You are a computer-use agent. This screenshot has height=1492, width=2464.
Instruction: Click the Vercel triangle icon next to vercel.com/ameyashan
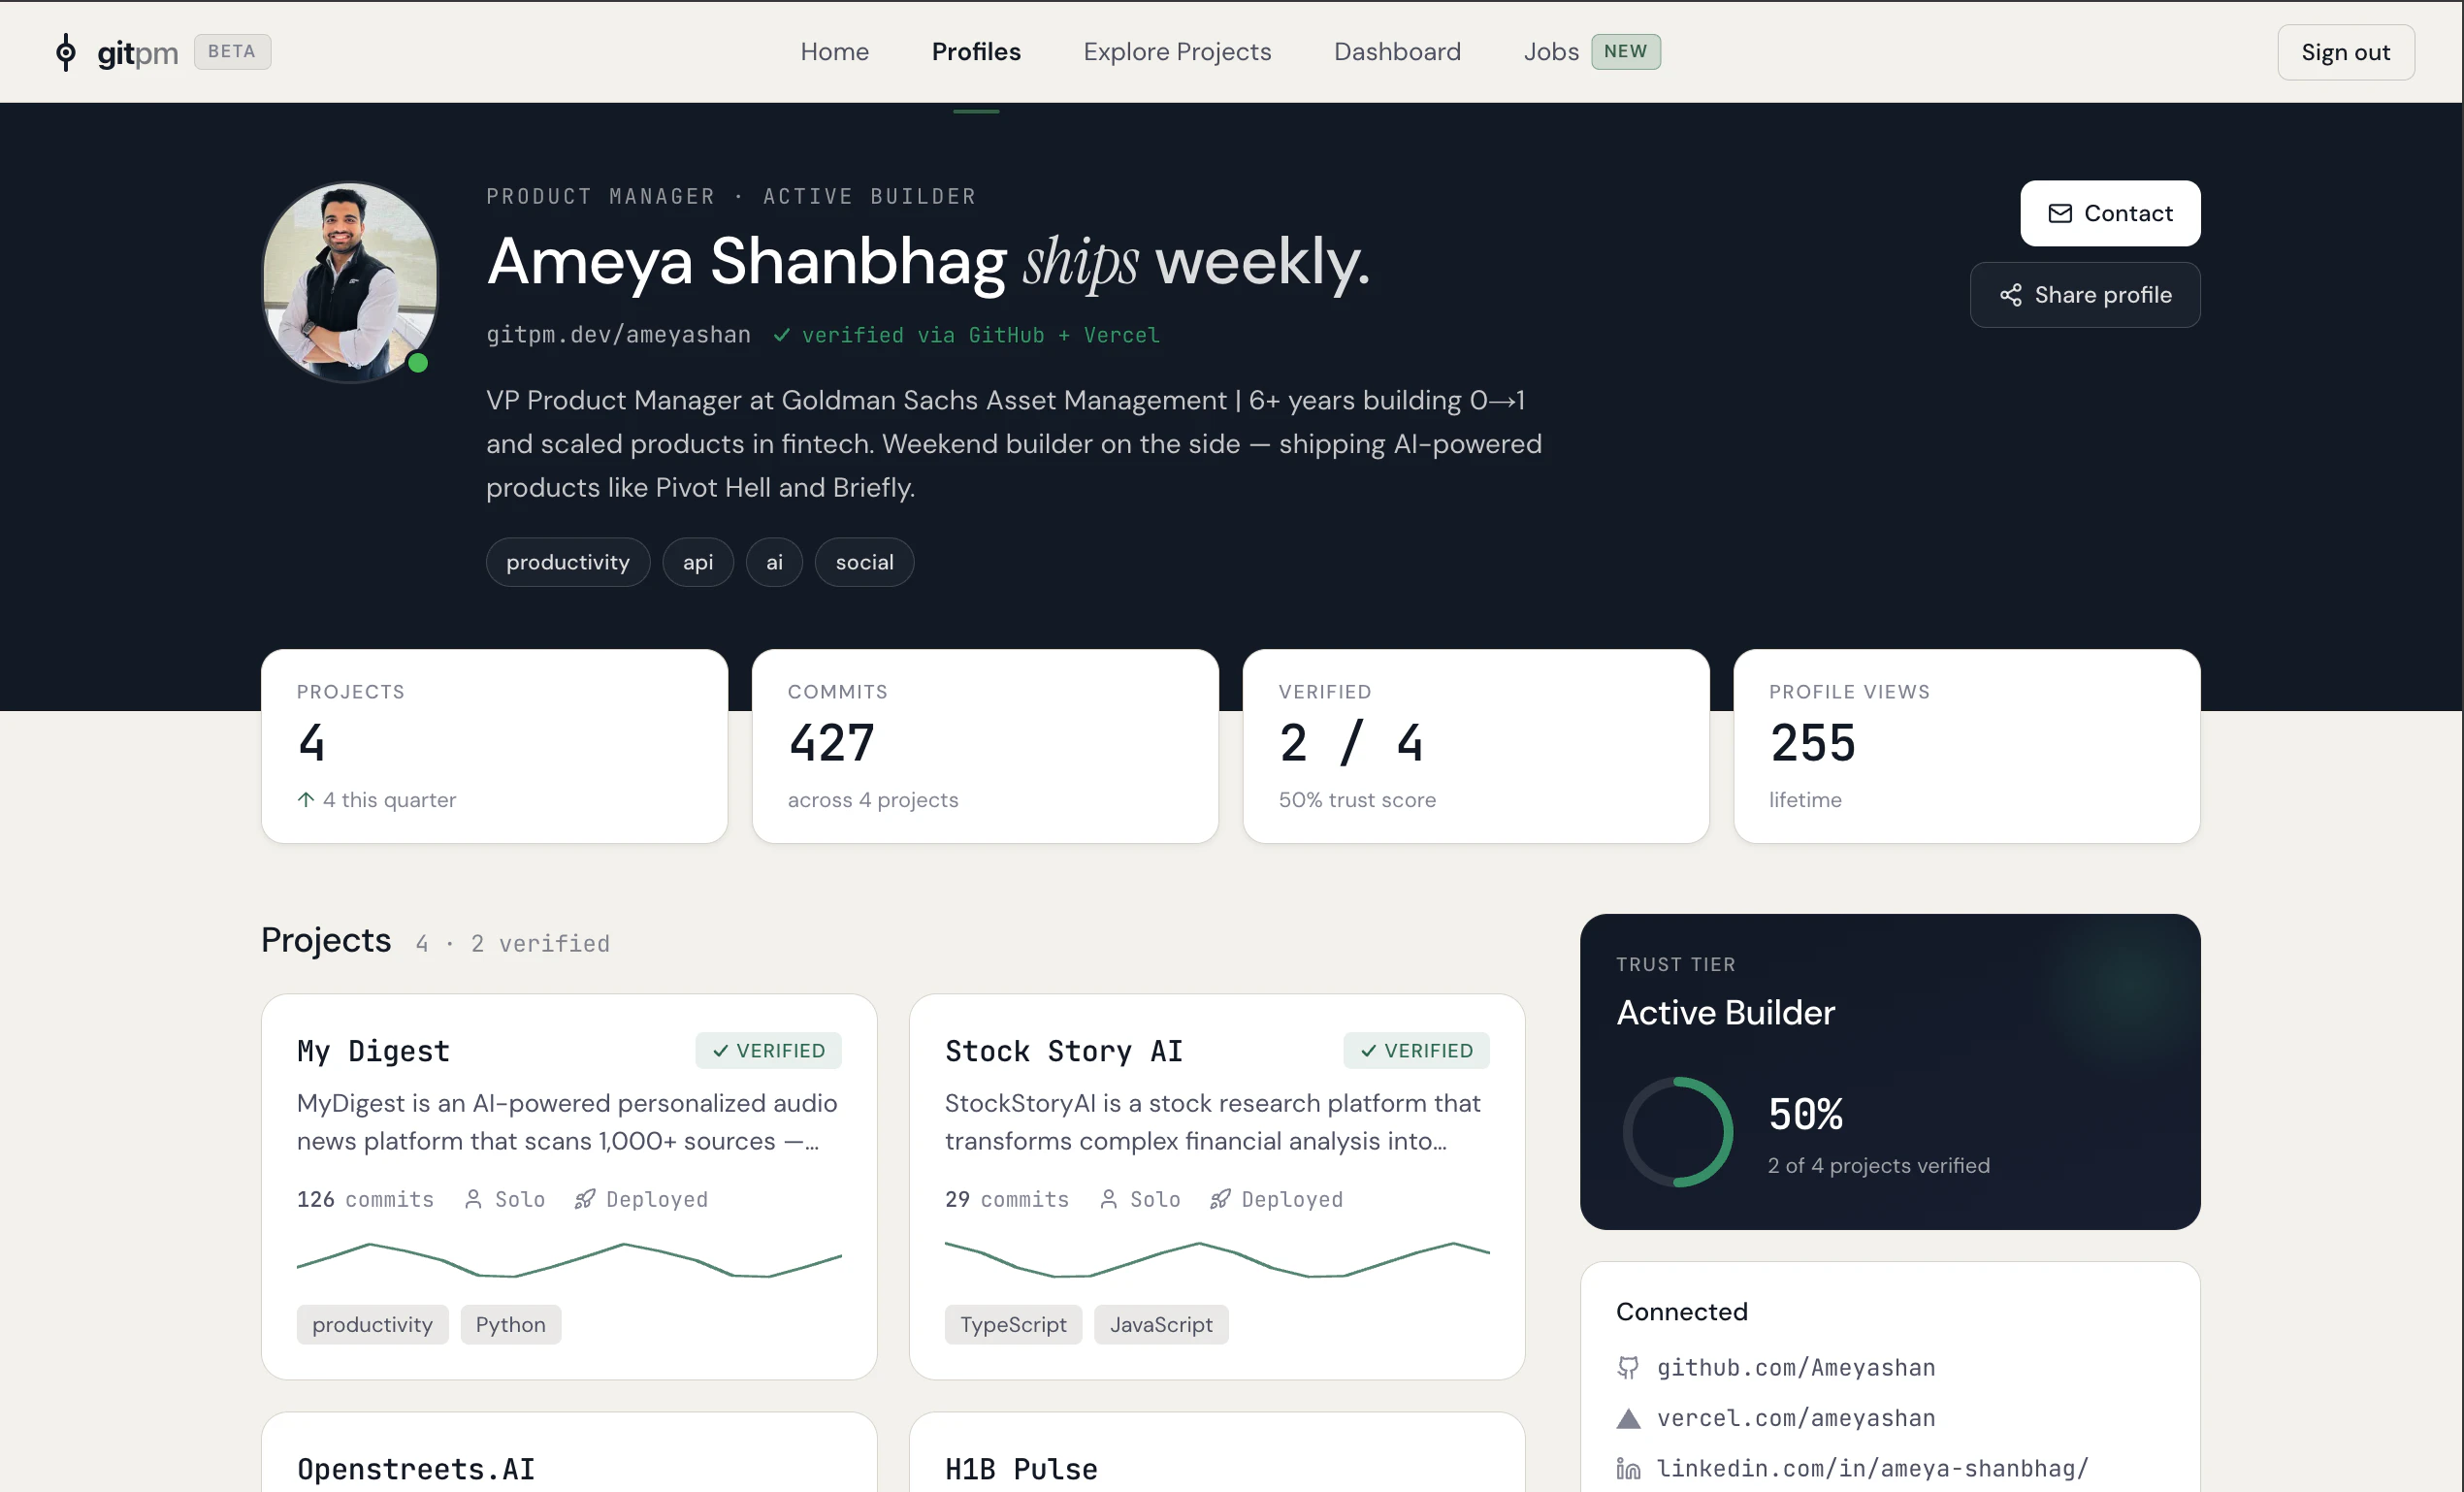coord(1628,1418)
